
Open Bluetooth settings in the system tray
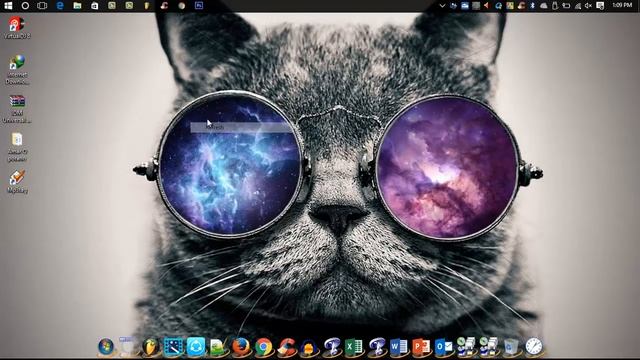pos(533,6)
